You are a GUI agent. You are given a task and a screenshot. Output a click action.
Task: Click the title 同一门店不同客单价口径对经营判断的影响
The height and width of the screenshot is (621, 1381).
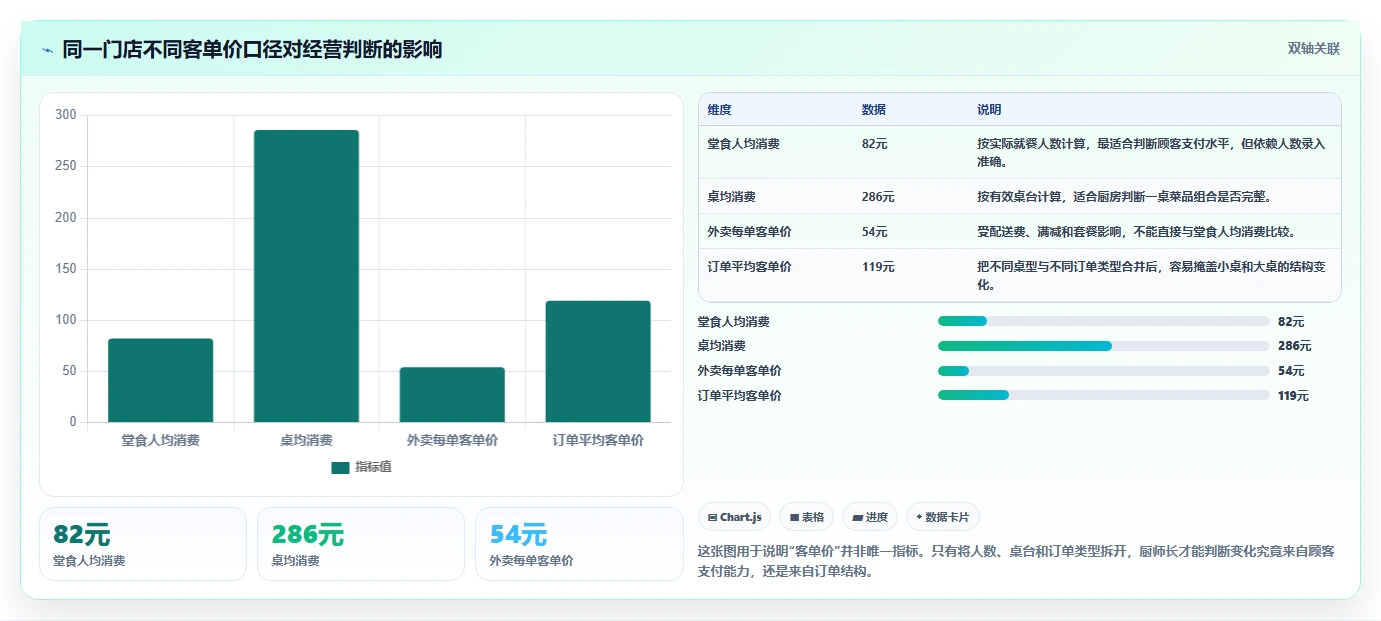click(252, 50)
